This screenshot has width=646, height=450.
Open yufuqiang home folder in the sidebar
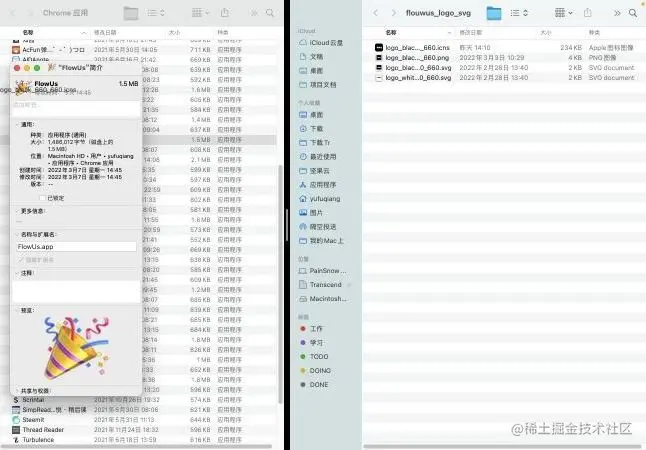320,199
